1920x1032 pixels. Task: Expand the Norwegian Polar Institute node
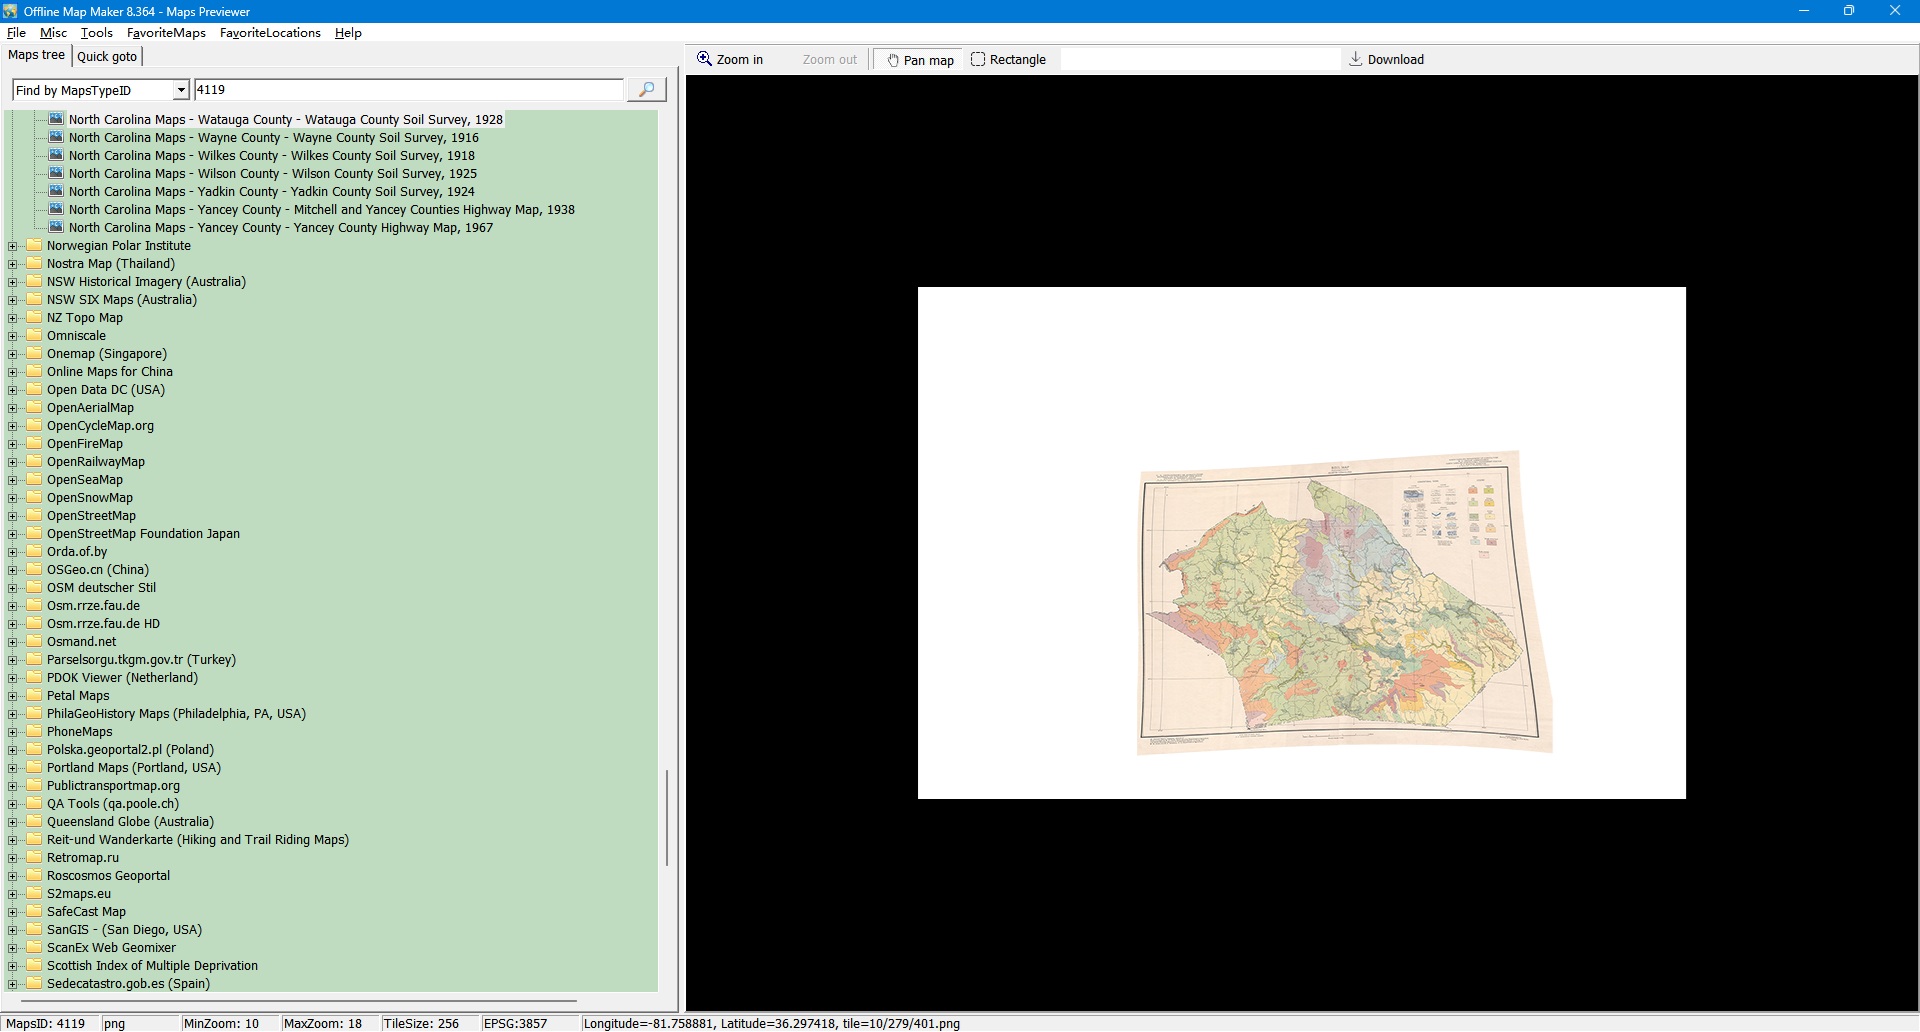click(13, 246)
